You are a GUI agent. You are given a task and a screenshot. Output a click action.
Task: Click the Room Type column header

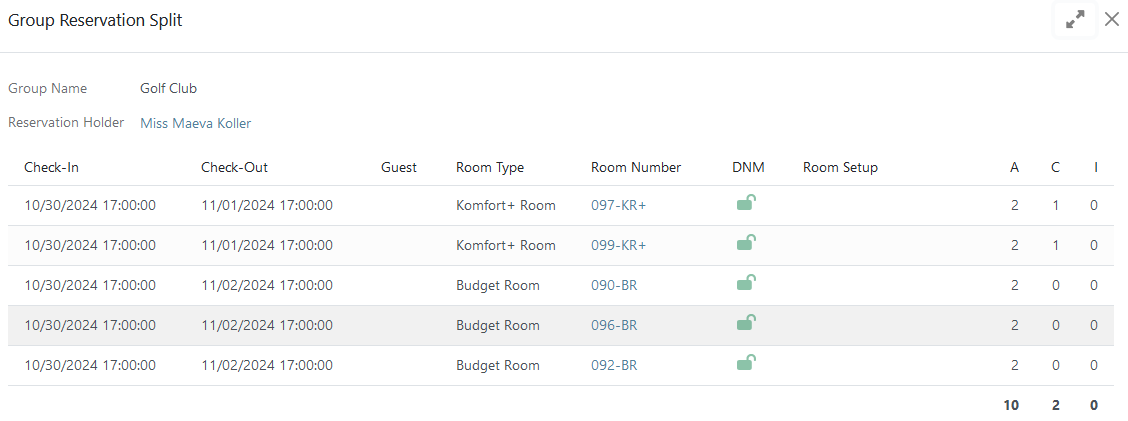489,167
